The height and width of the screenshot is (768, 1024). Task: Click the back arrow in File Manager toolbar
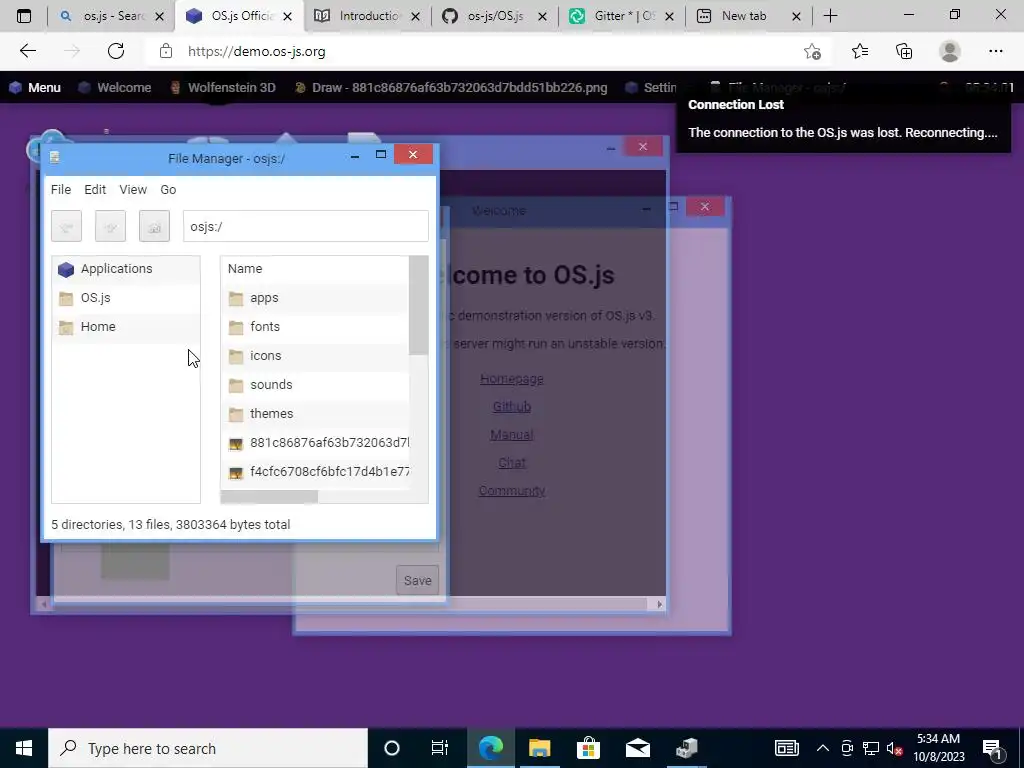(67, 227)
